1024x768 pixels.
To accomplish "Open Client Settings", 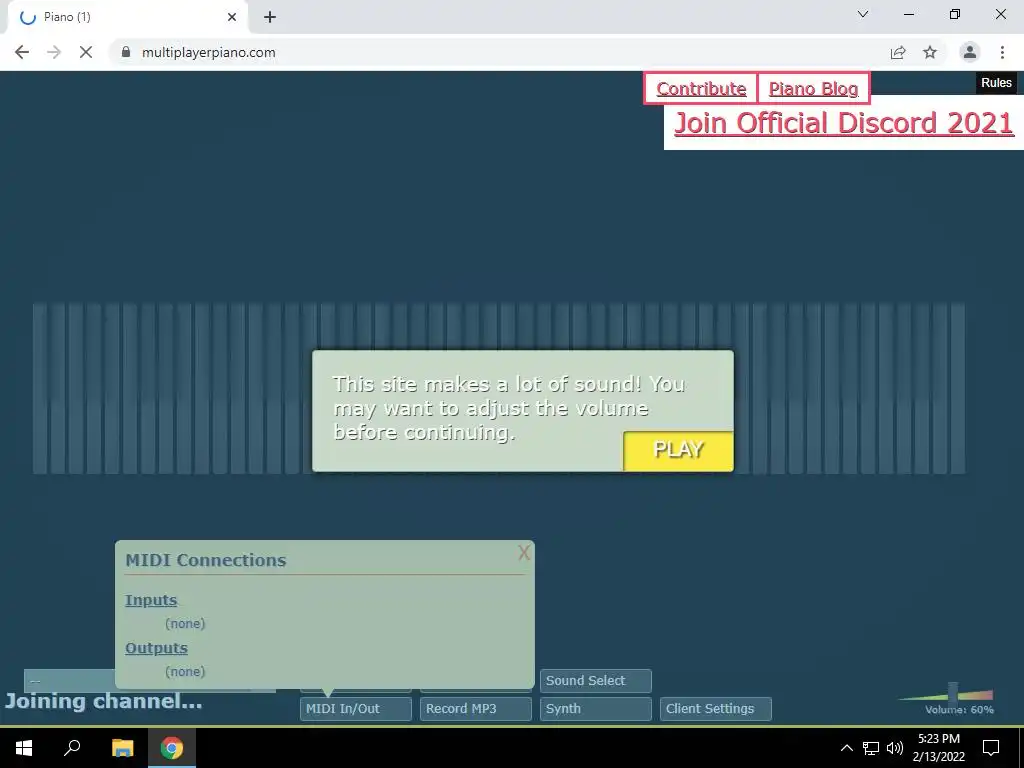I will coord(716,709).
